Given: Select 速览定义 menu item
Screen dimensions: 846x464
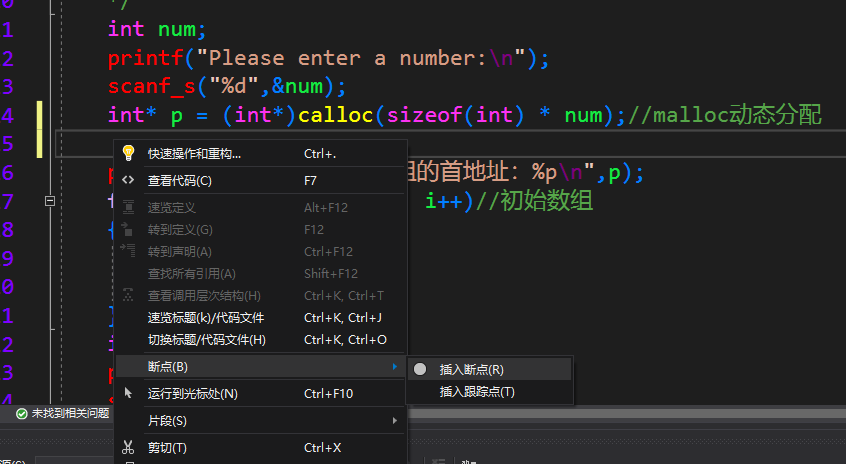Looking at the screenshot, I should click(x=261, y=208).
